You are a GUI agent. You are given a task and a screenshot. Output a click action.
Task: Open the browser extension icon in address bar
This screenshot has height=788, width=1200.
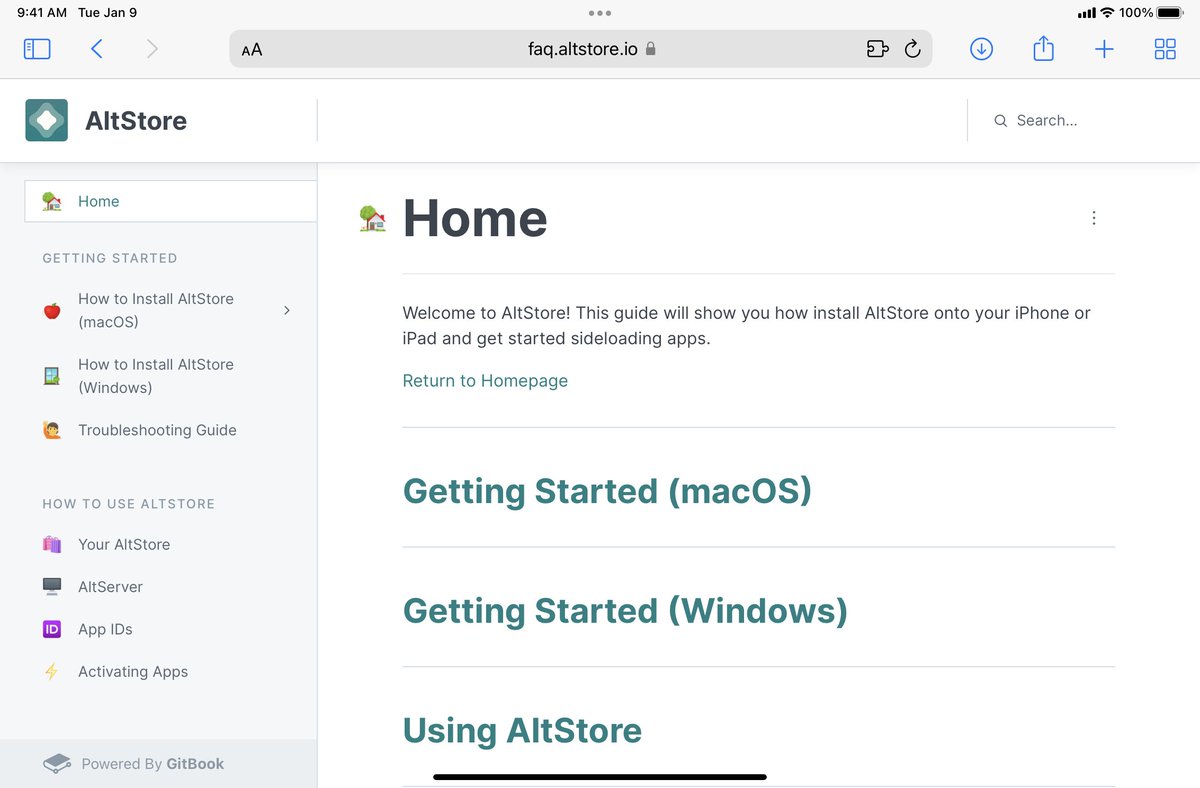877,48
